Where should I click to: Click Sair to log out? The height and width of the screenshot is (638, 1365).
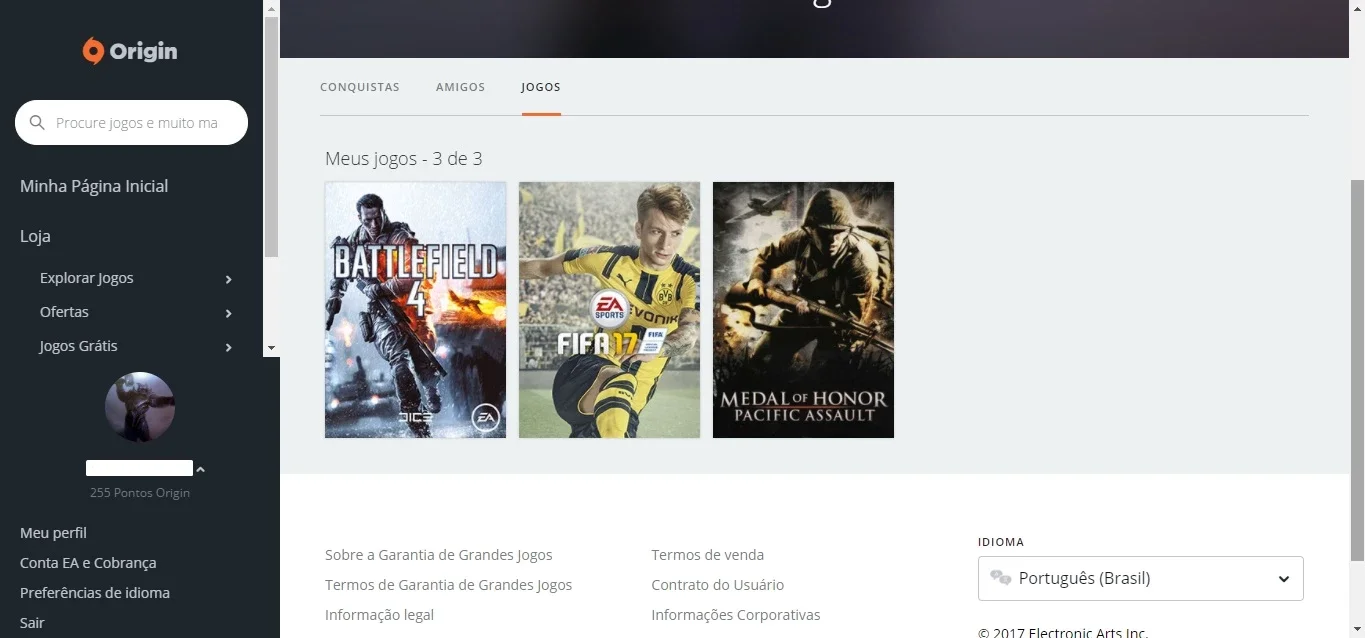(32, 623)
